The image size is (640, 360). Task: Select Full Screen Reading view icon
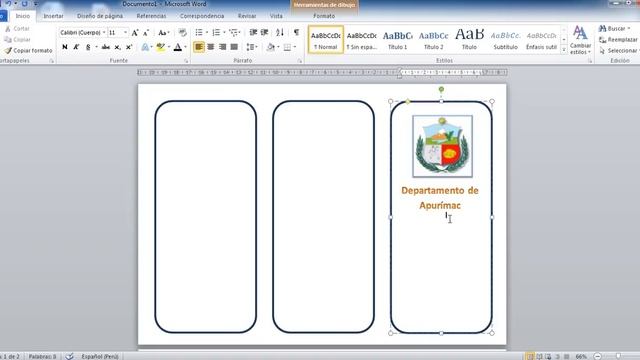click(x=539, y=356)
